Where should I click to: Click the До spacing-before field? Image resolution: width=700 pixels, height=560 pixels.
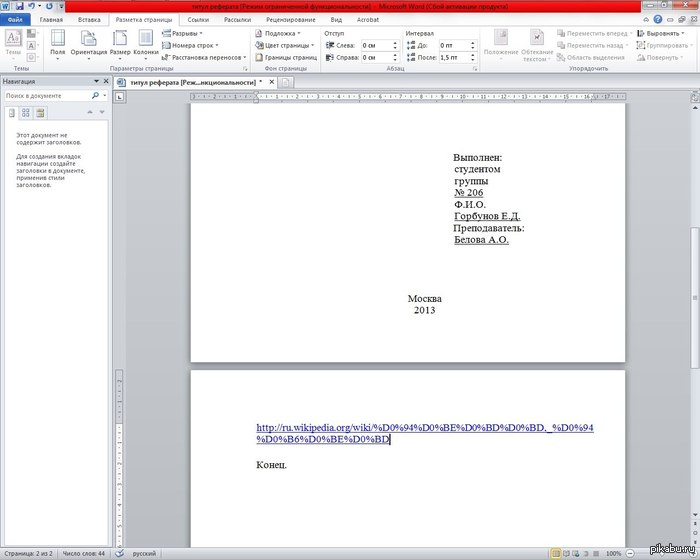click(x=454, y=46)
